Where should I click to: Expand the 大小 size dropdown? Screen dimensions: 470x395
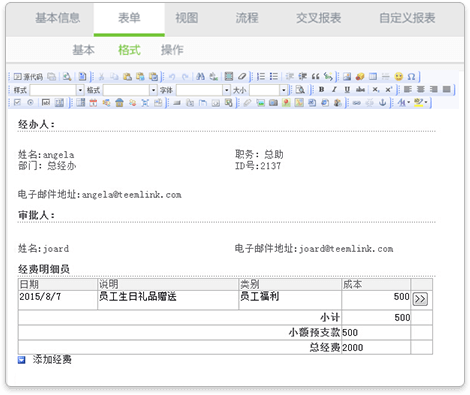(x=268, y=90)
